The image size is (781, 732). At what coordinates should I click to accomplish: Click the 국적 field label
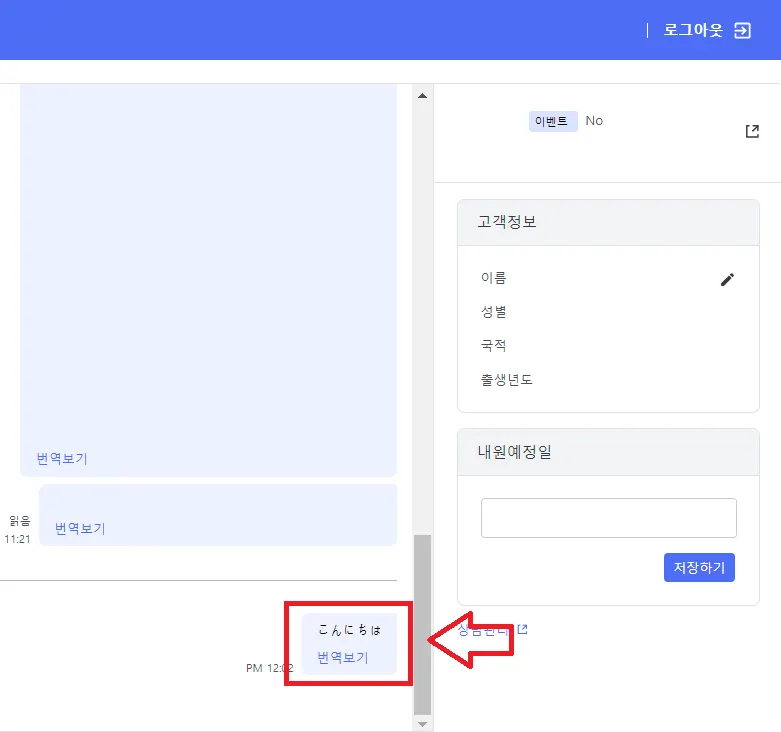(x=494, y=345)
